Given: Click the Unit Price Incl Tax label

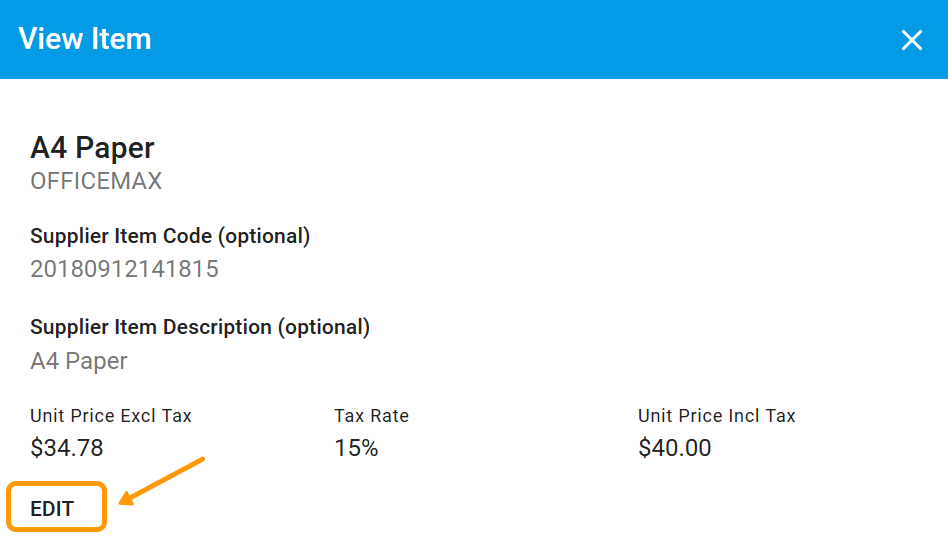Looking at the screenshot, I should pos(717,416).
